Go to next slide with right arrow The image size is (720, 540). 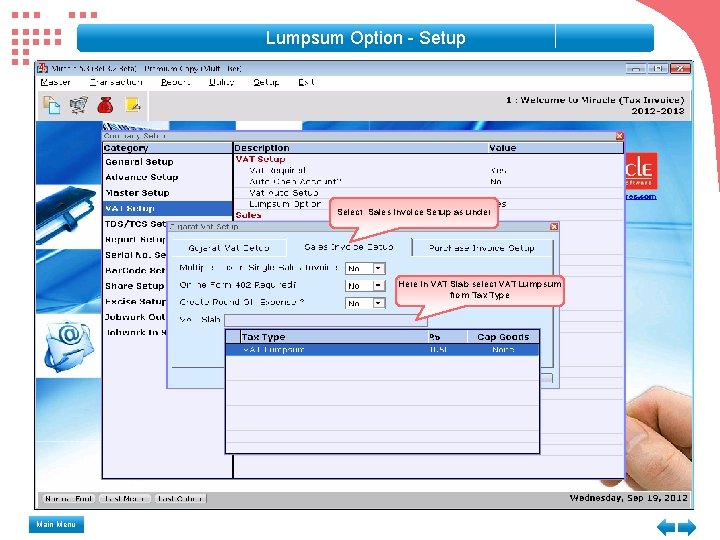(687, 527)
